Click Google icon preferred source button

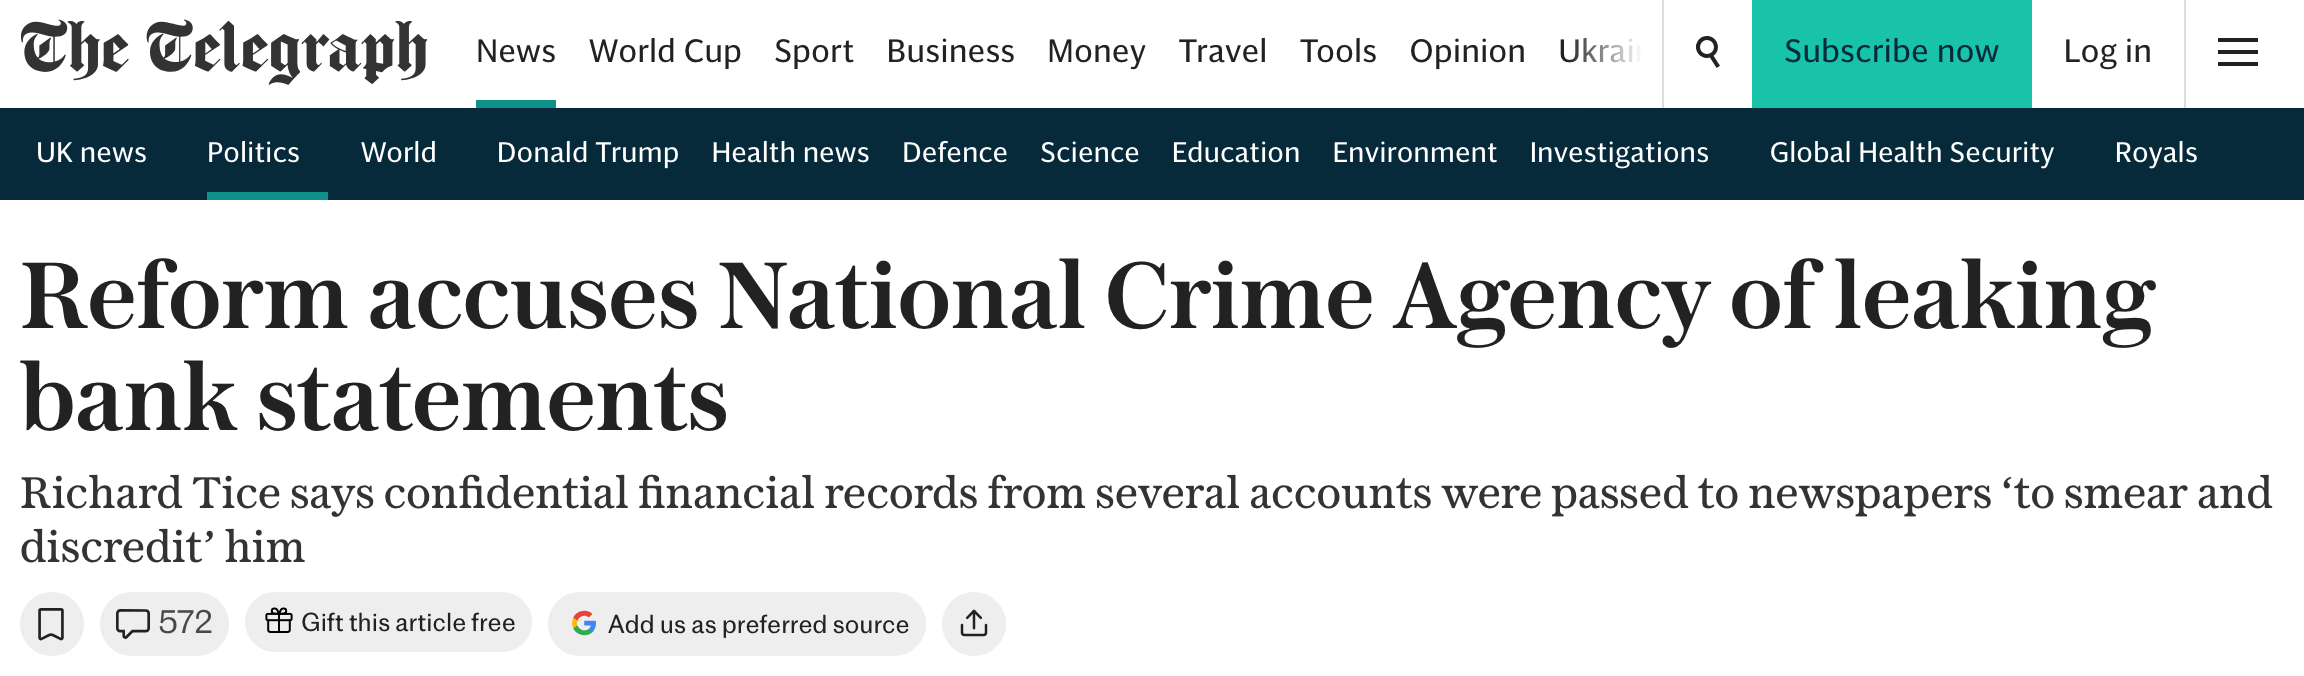[584, 623]
